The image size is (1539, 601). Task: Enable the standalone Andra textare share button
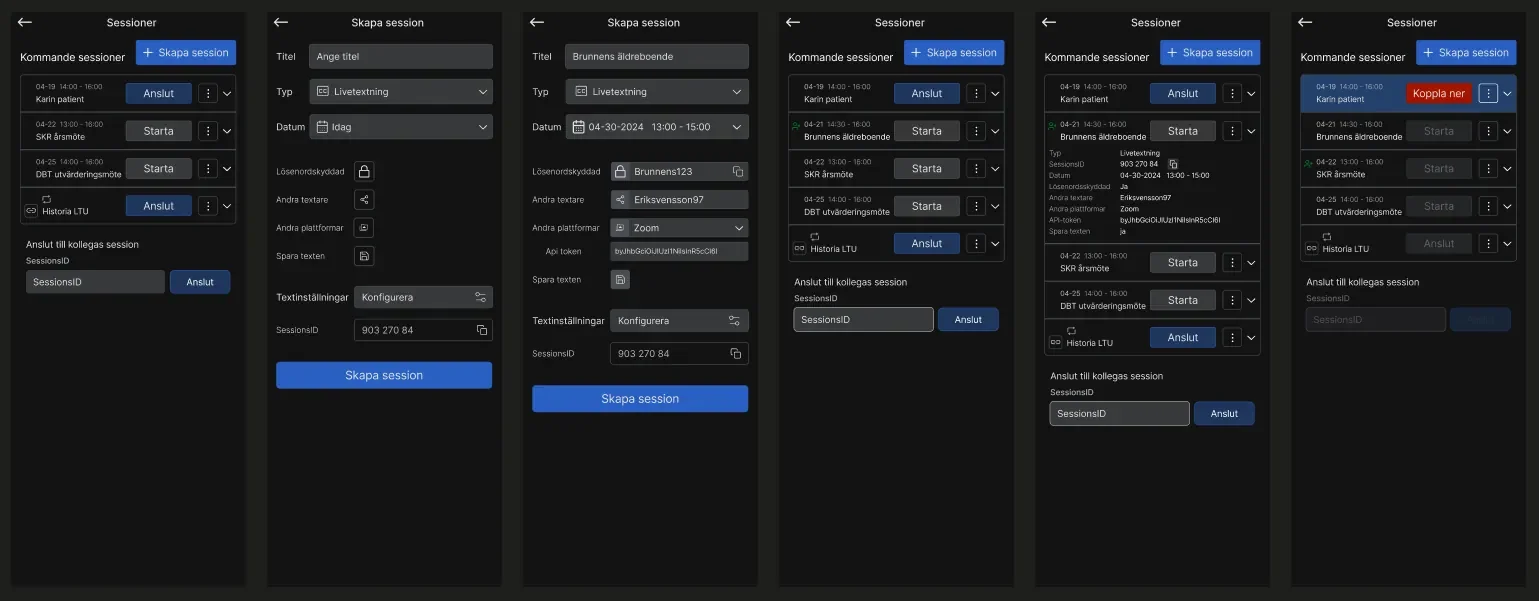coord(364,200)
